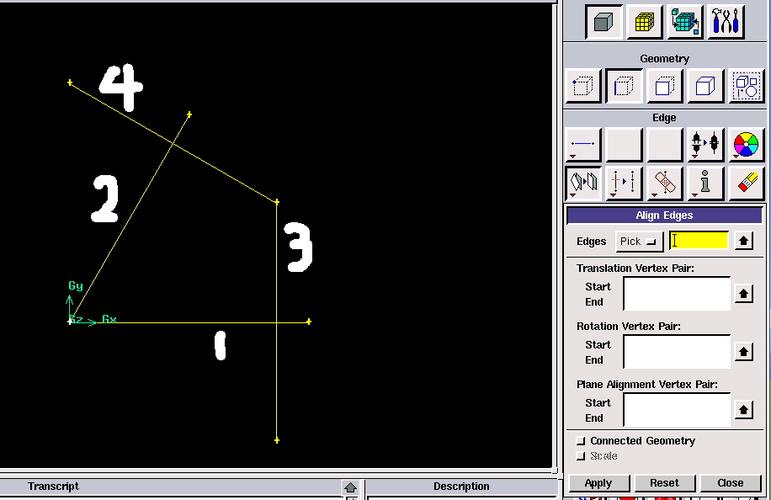Open the Zones operation toolpad
The width and height of the screenshot is (771, 500).
pyautogui.click(x=686, y=22)
